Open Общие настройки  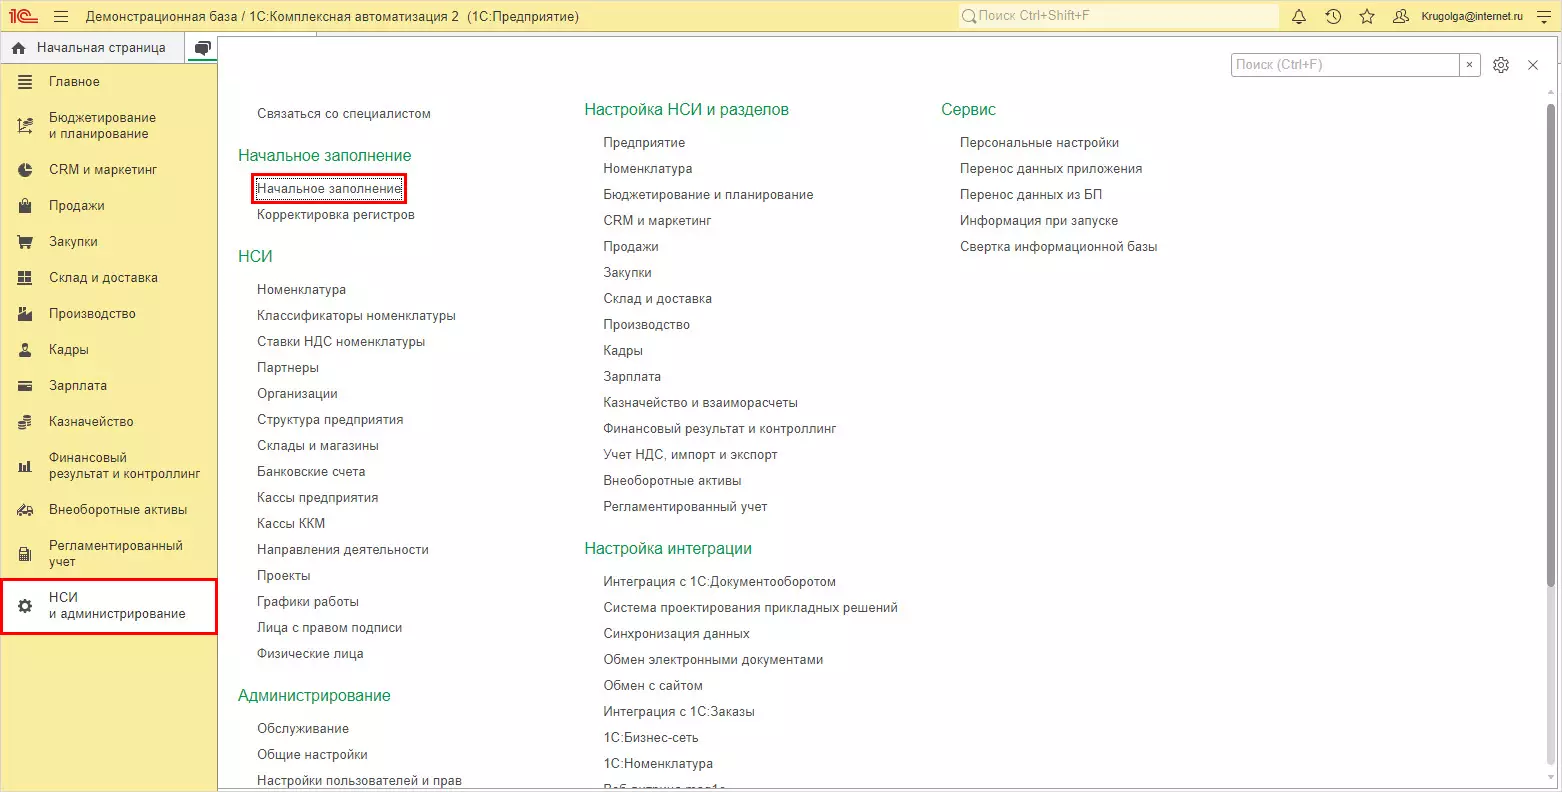pos(312,755)
